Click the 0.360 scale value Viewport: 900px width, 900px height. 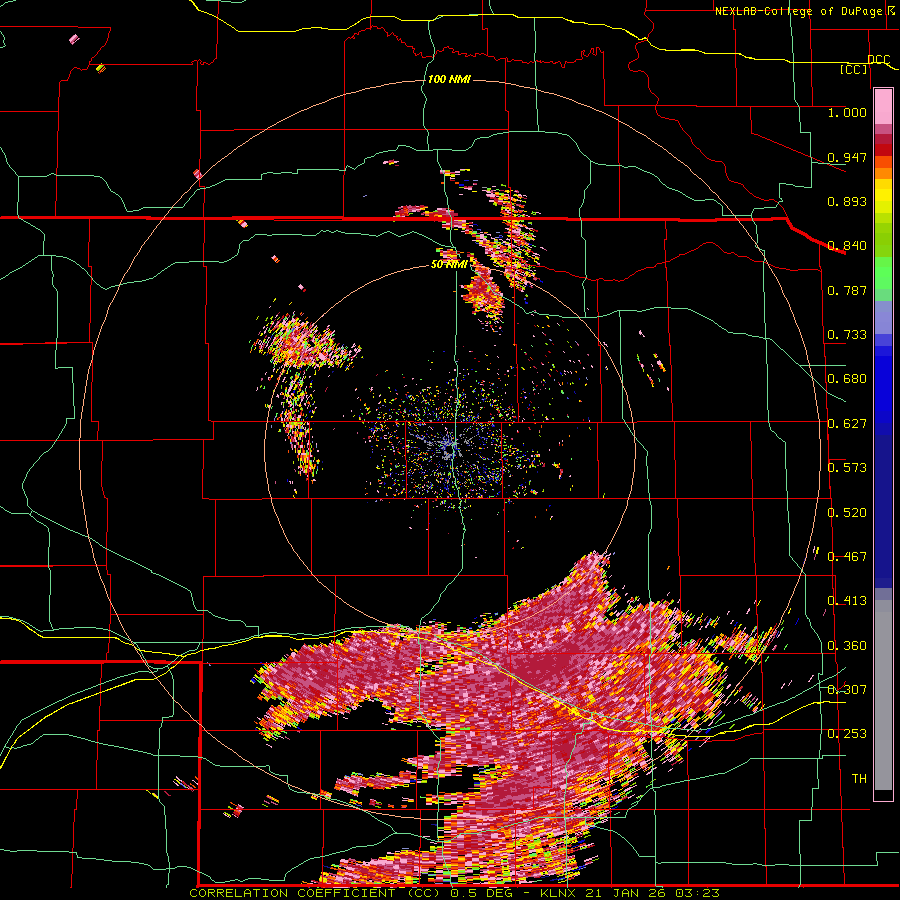coord(847,646)
